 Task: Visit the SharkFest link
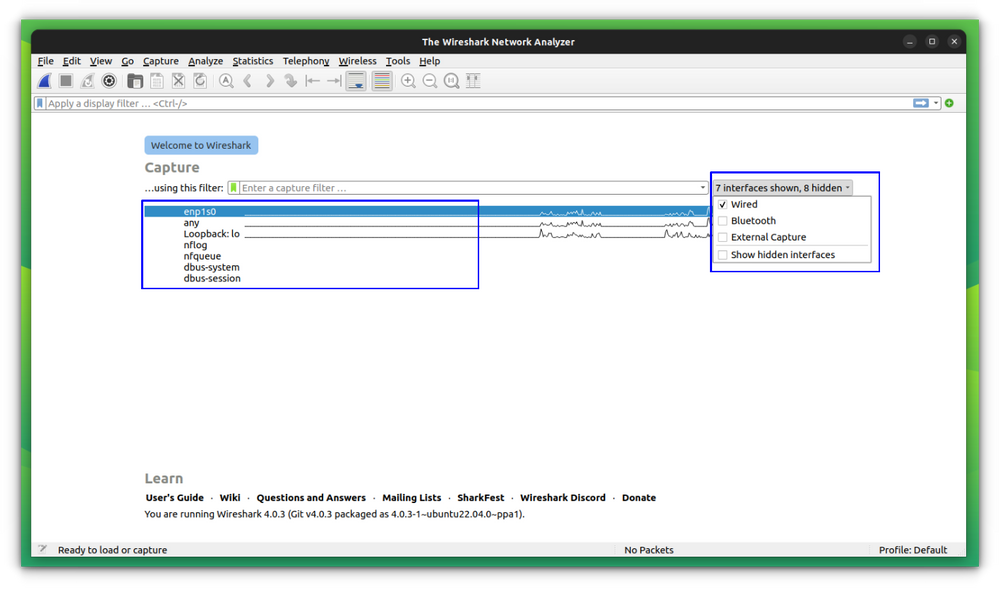tap(480, 497)
